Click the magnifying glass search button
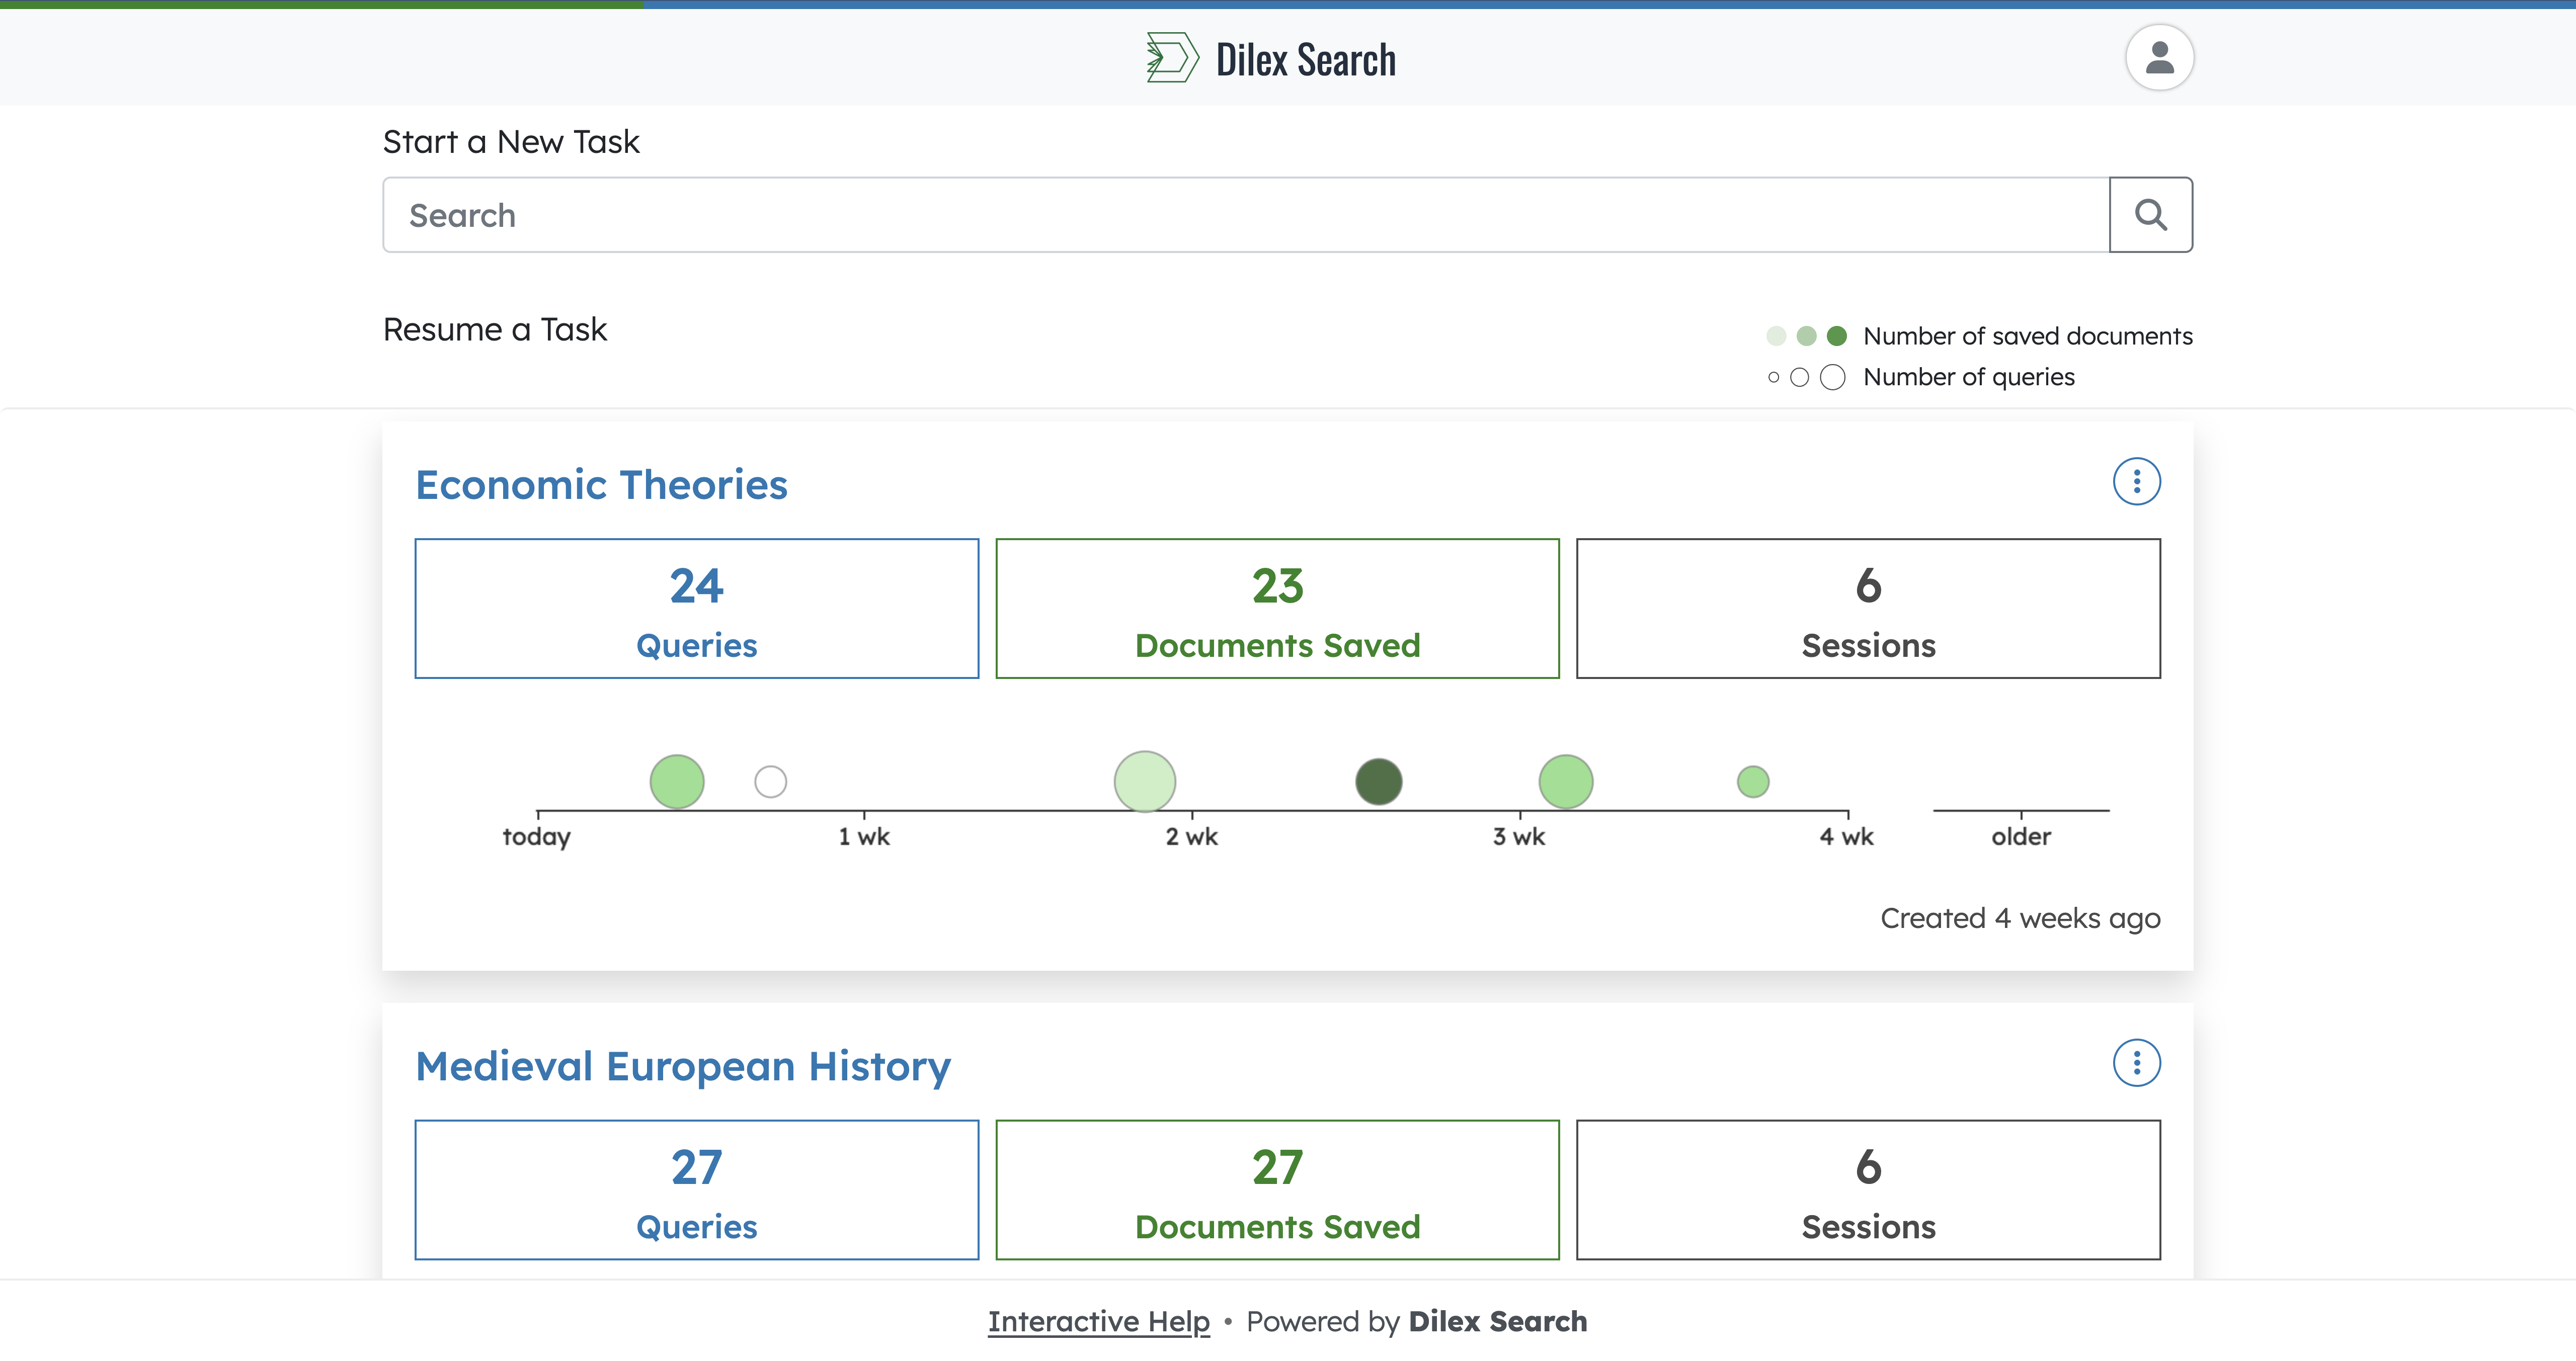Image resolution: width=2576 pixels, height=1361 pixels. [2150, 215]
